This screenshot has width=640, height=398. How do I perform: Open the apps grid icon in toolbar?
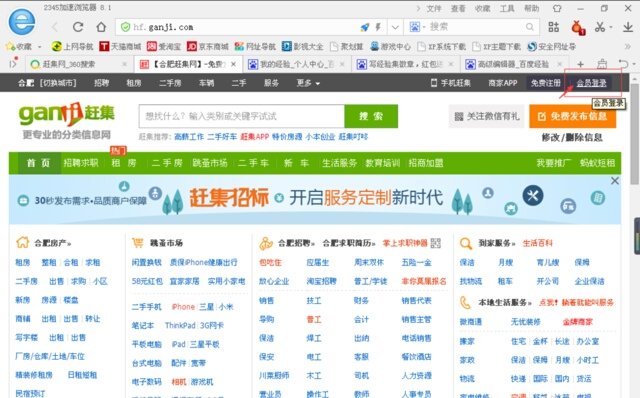coord(553,27)
